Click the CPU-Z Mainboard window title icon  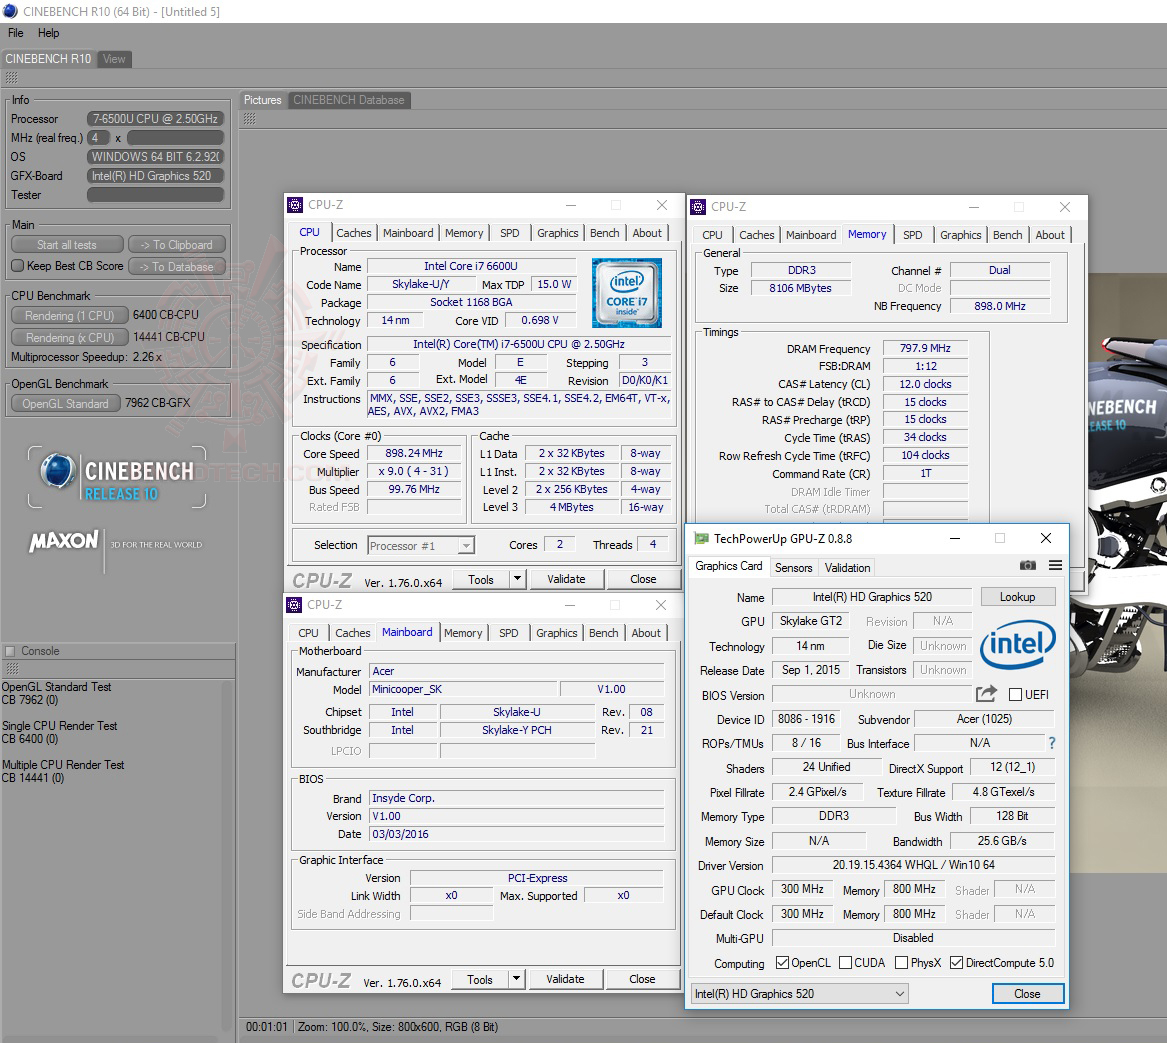(295, 605)
